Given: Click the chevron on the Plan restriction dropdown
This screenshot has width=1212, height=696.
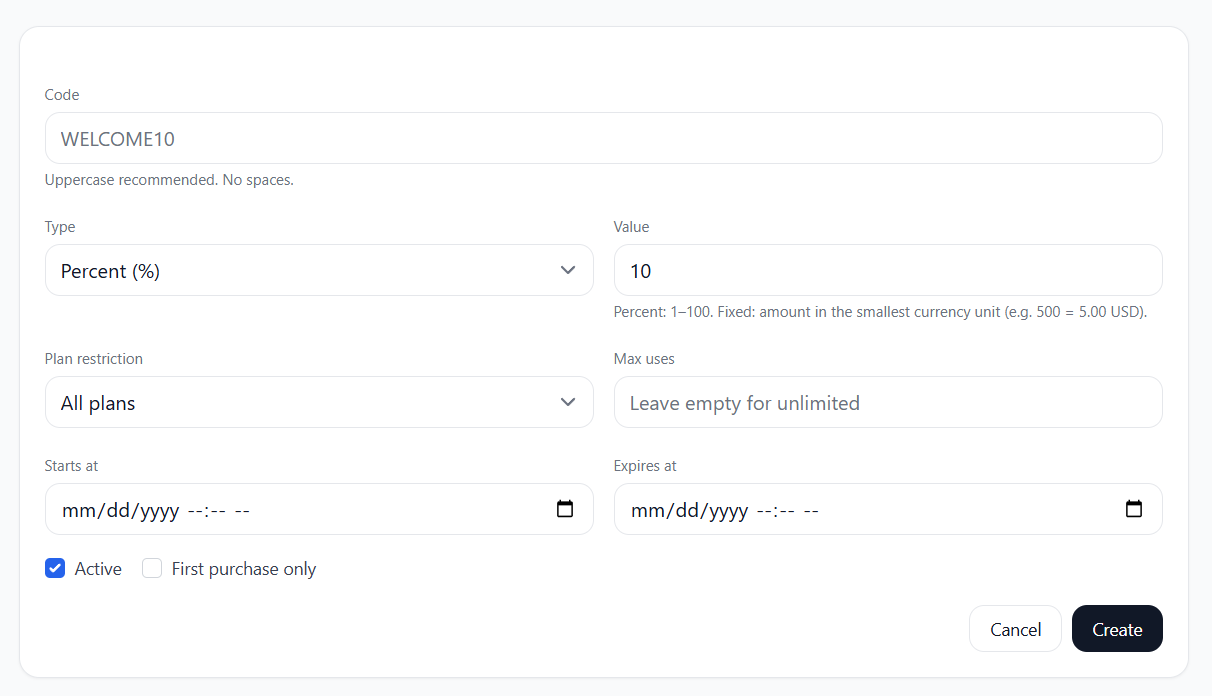Looking at the screenshot, I should coord(567,402).
